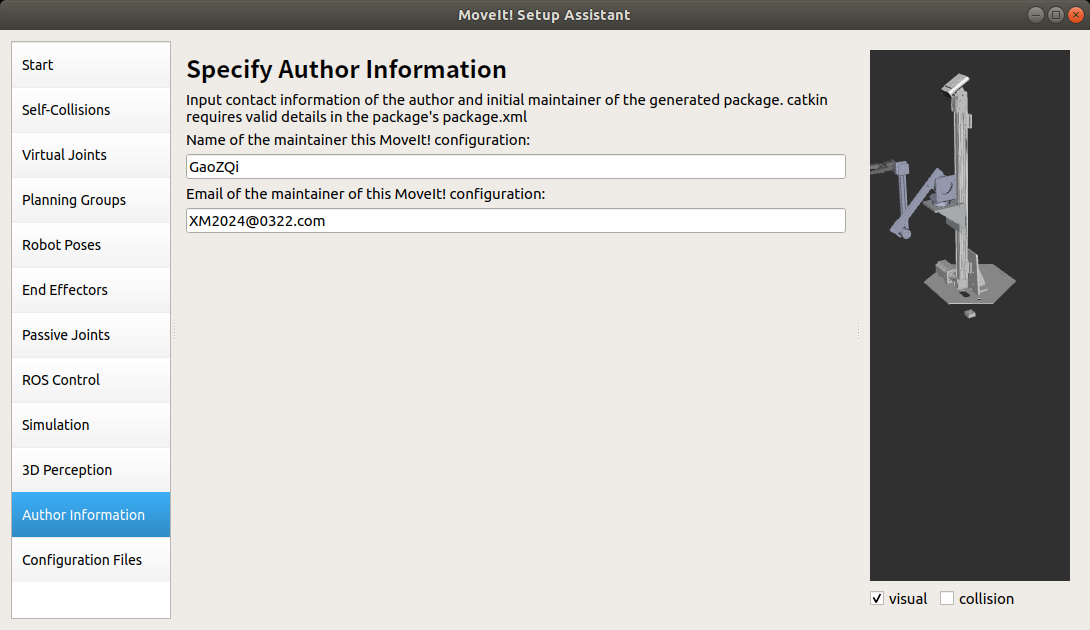Minimize the Setup Assistant window

pos(1036,15)
